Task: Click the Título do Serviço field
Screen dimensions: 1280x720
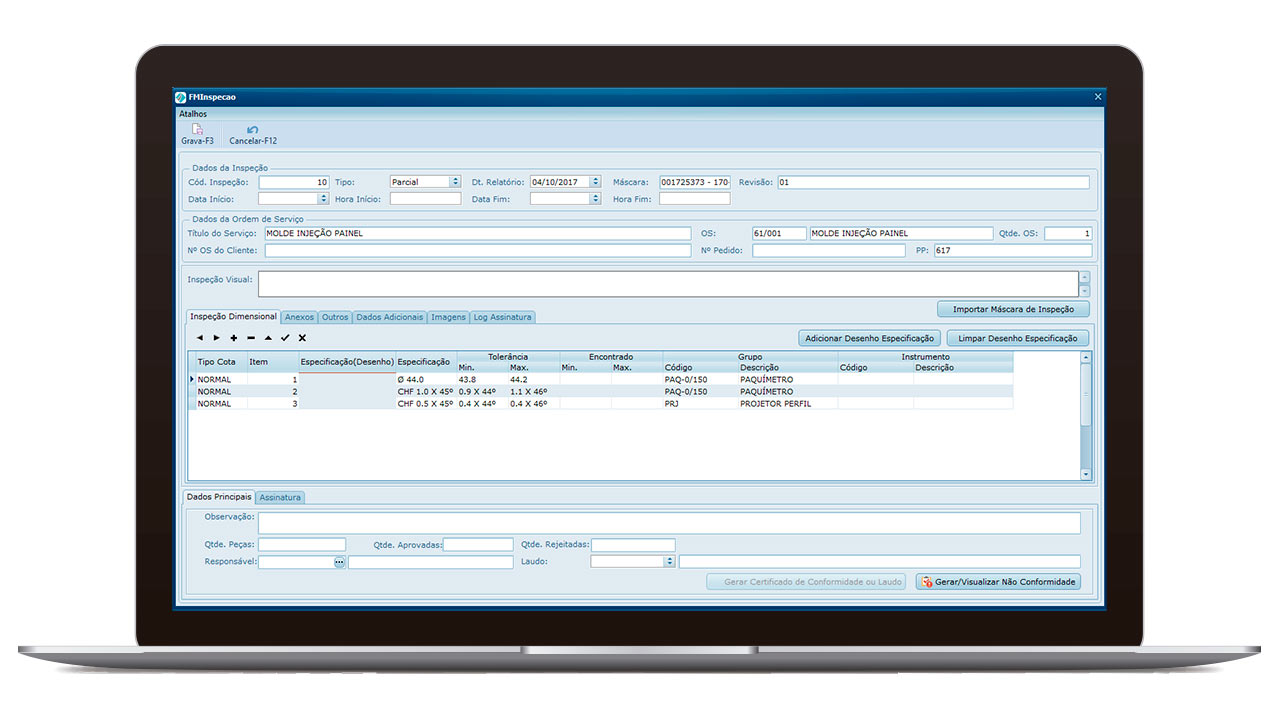Action: coord(477,233)
